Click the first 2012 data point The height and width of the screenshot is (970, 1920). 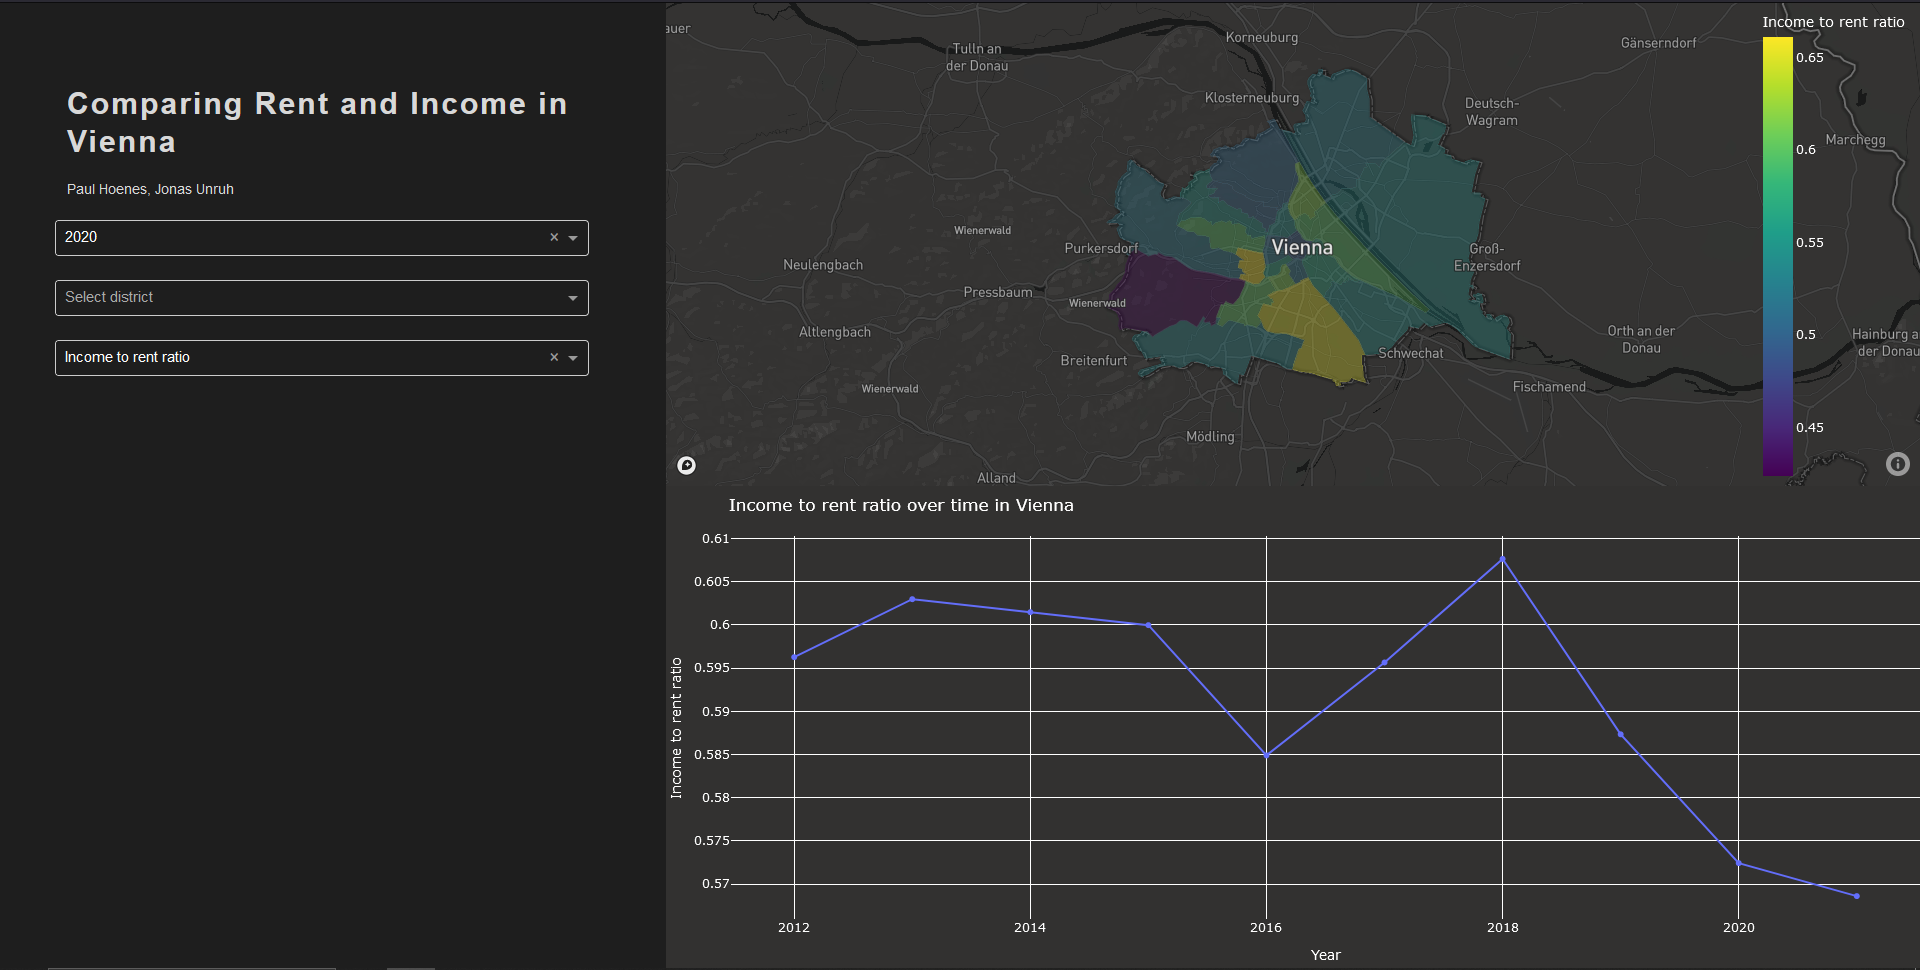click(x=794, y=657)
